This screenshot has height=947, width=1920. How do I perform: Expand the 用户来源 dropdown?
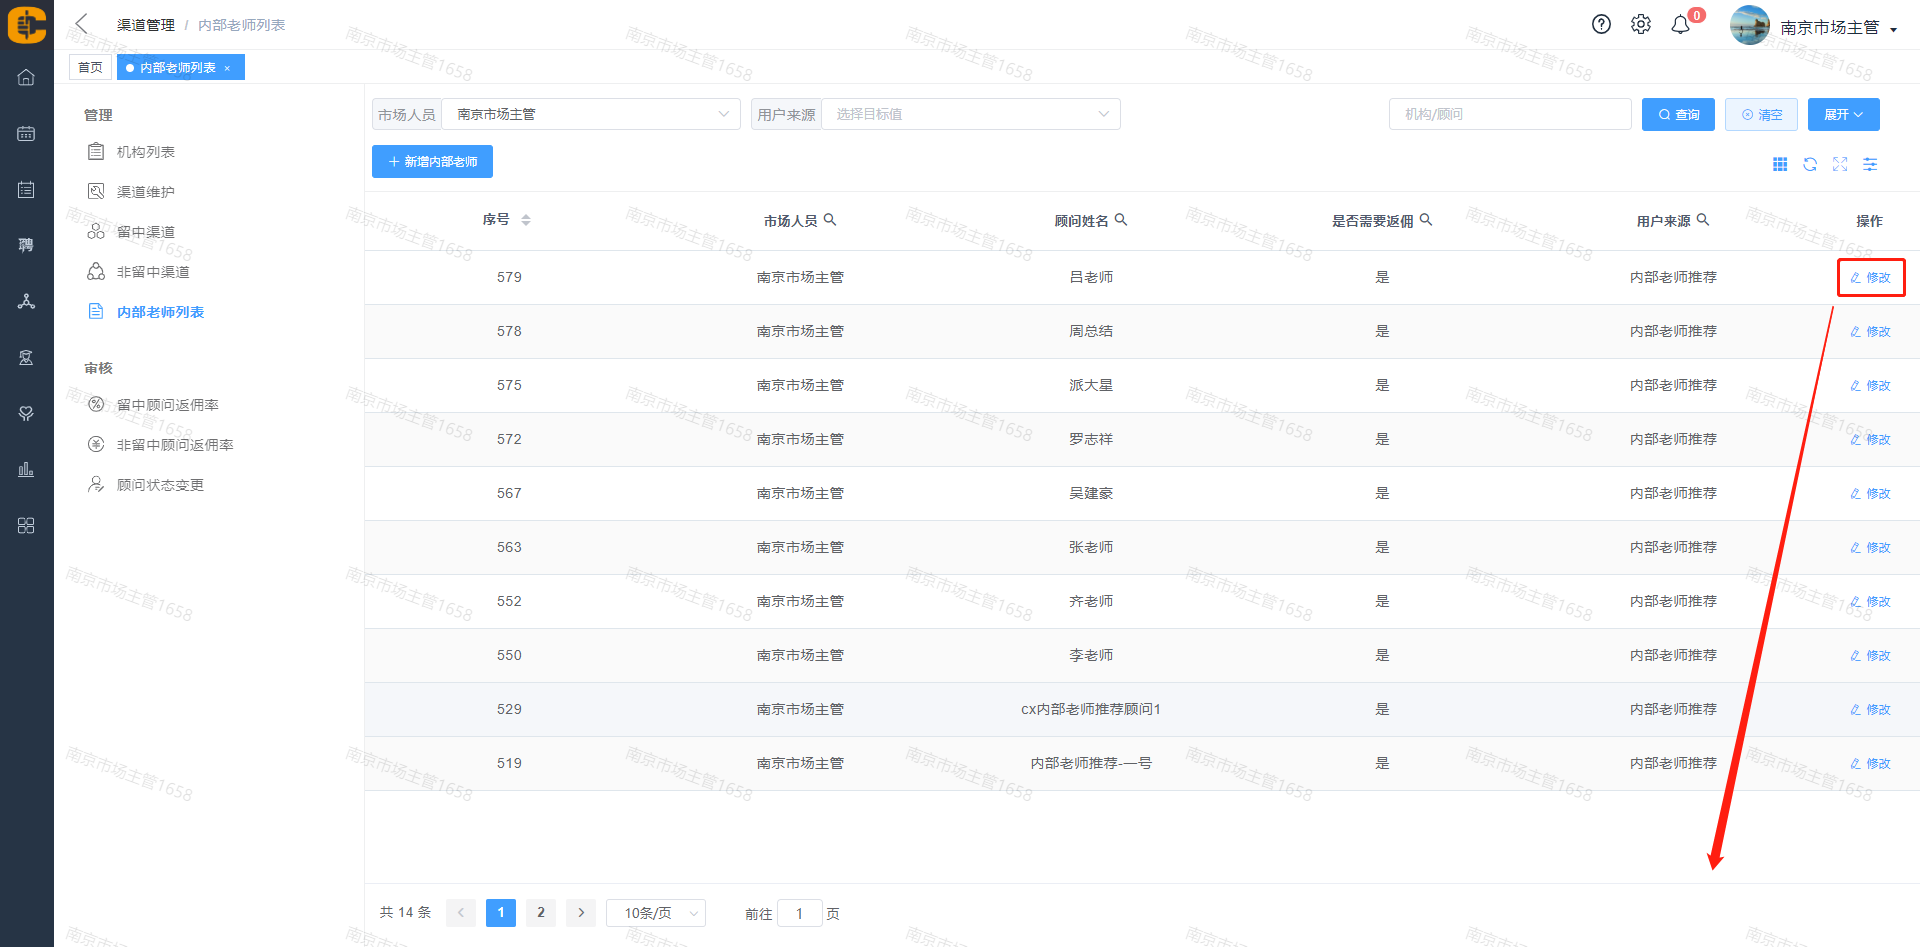[x=970, y=114]
